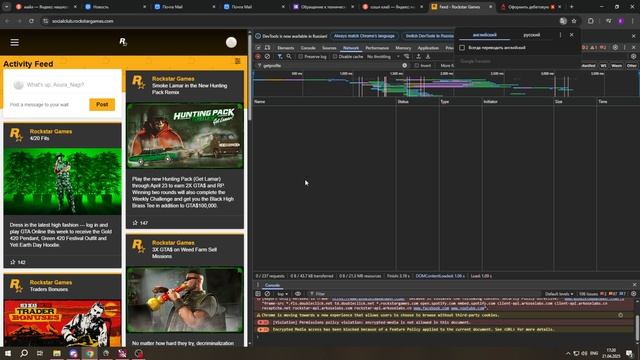
Task: Click the Status column header
Action: (418, 102)
